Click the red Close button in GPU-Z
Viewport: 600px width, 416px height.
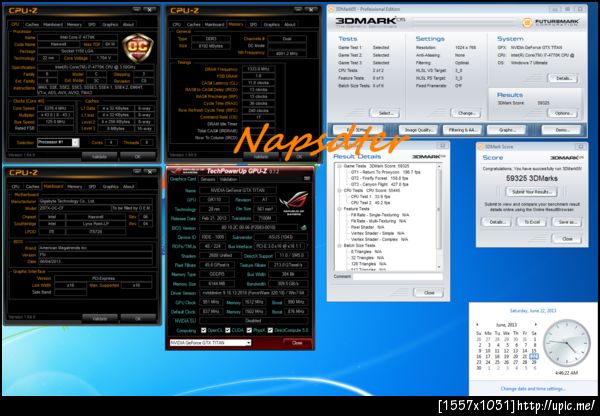[297, 343]
